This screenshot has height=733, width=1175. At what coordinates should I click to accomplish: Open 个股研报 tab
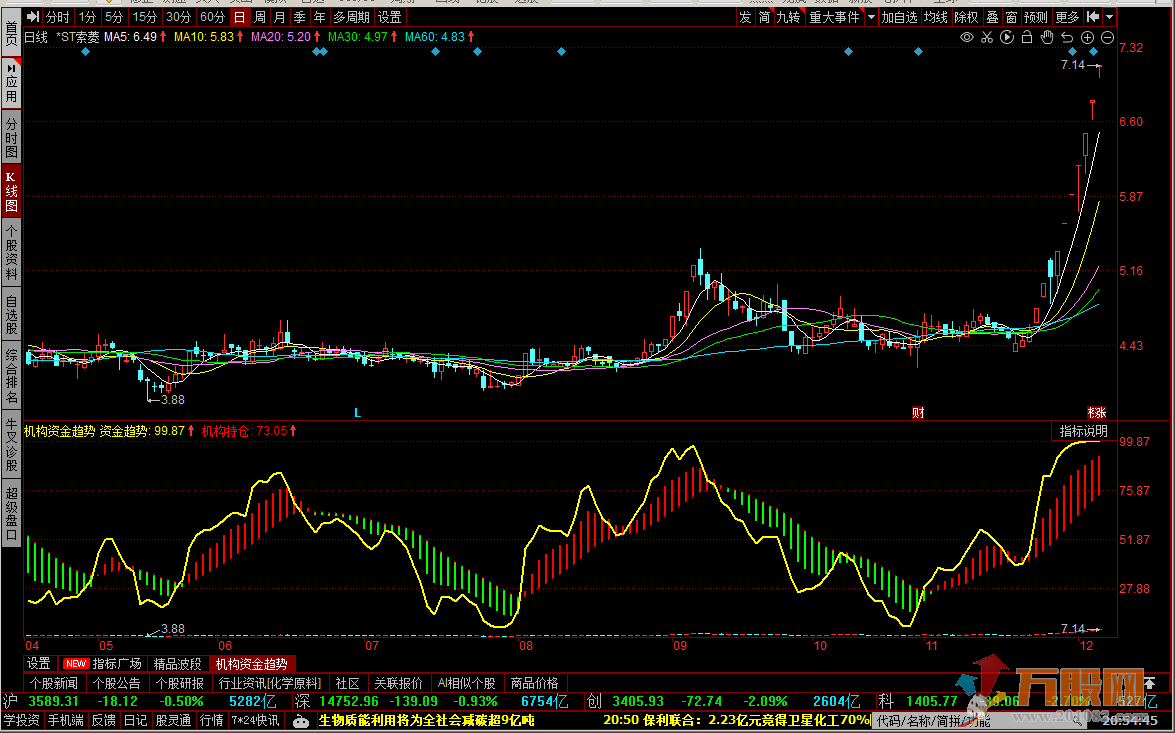click(x=180, y=684)
